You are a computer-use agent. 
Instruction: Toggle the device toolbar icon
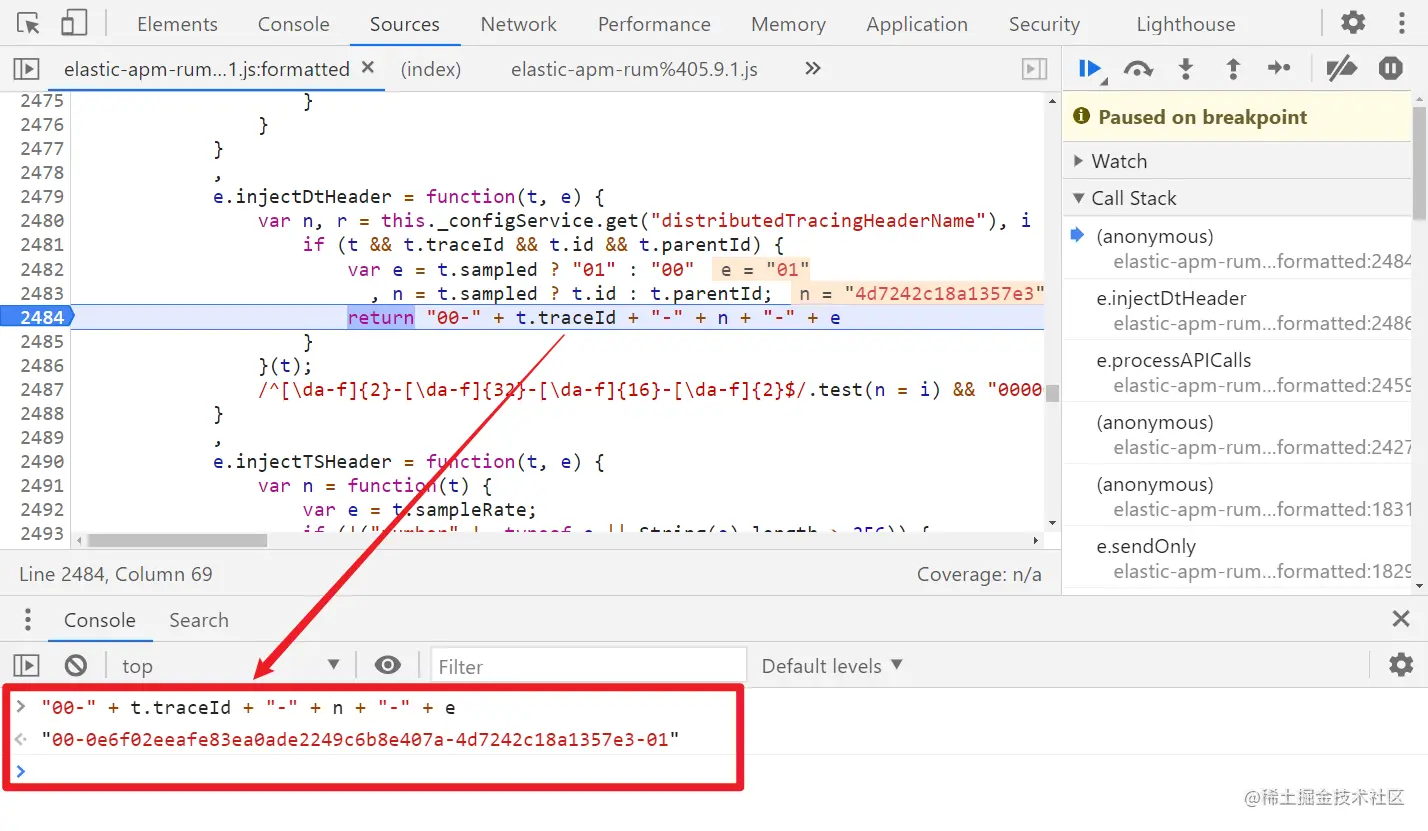point(73,23)
